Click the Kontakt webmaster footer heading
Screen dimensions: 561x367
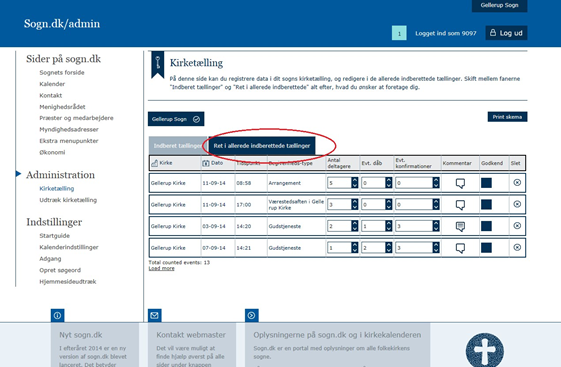[x=191, y=335]
